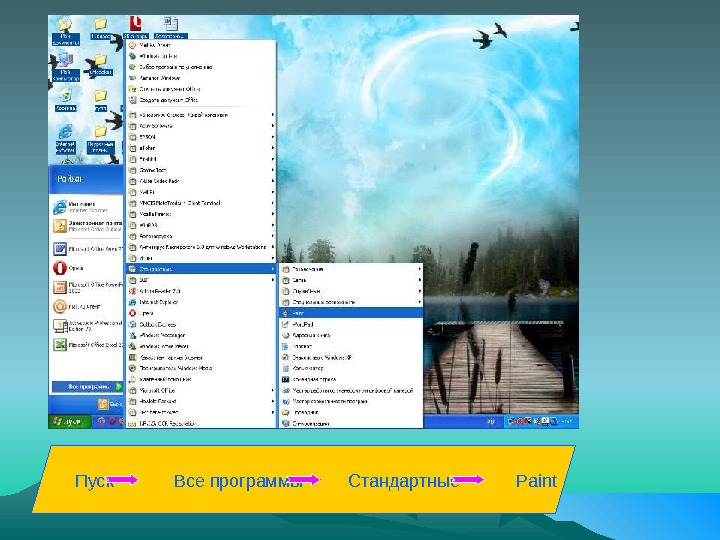This screenshot has height=540, width=720.
Task: Expand the Развлечения submenu arrow
Action: coord(420,269)
